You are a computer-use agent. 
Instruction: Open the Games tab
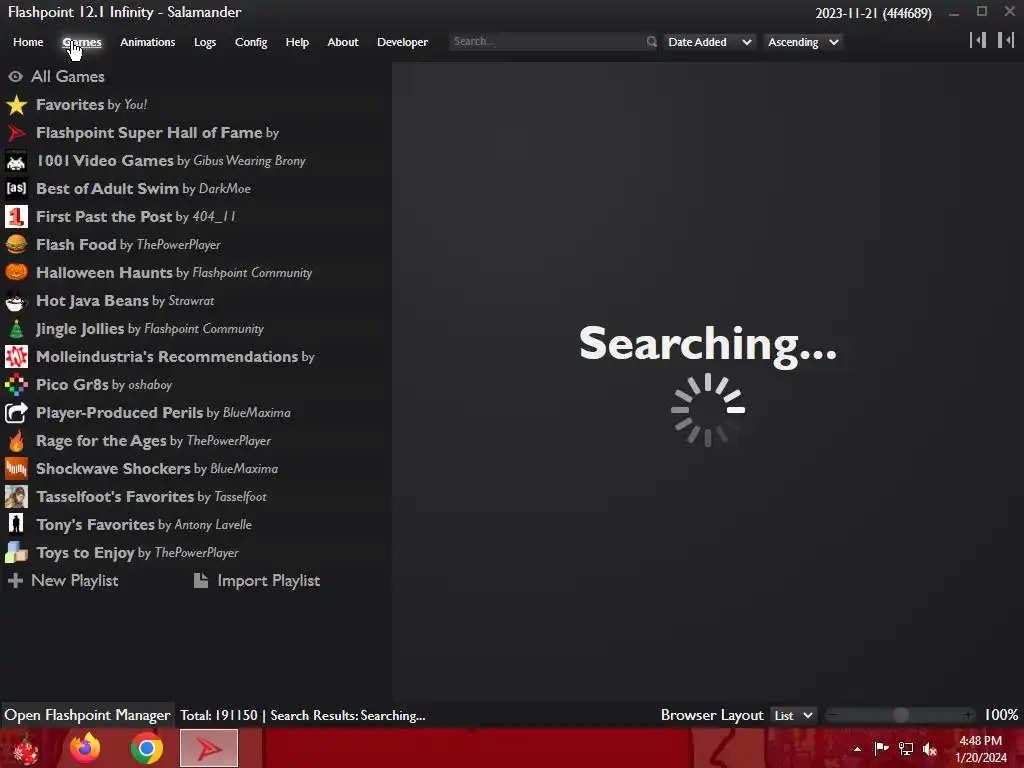tap(82, 42)
